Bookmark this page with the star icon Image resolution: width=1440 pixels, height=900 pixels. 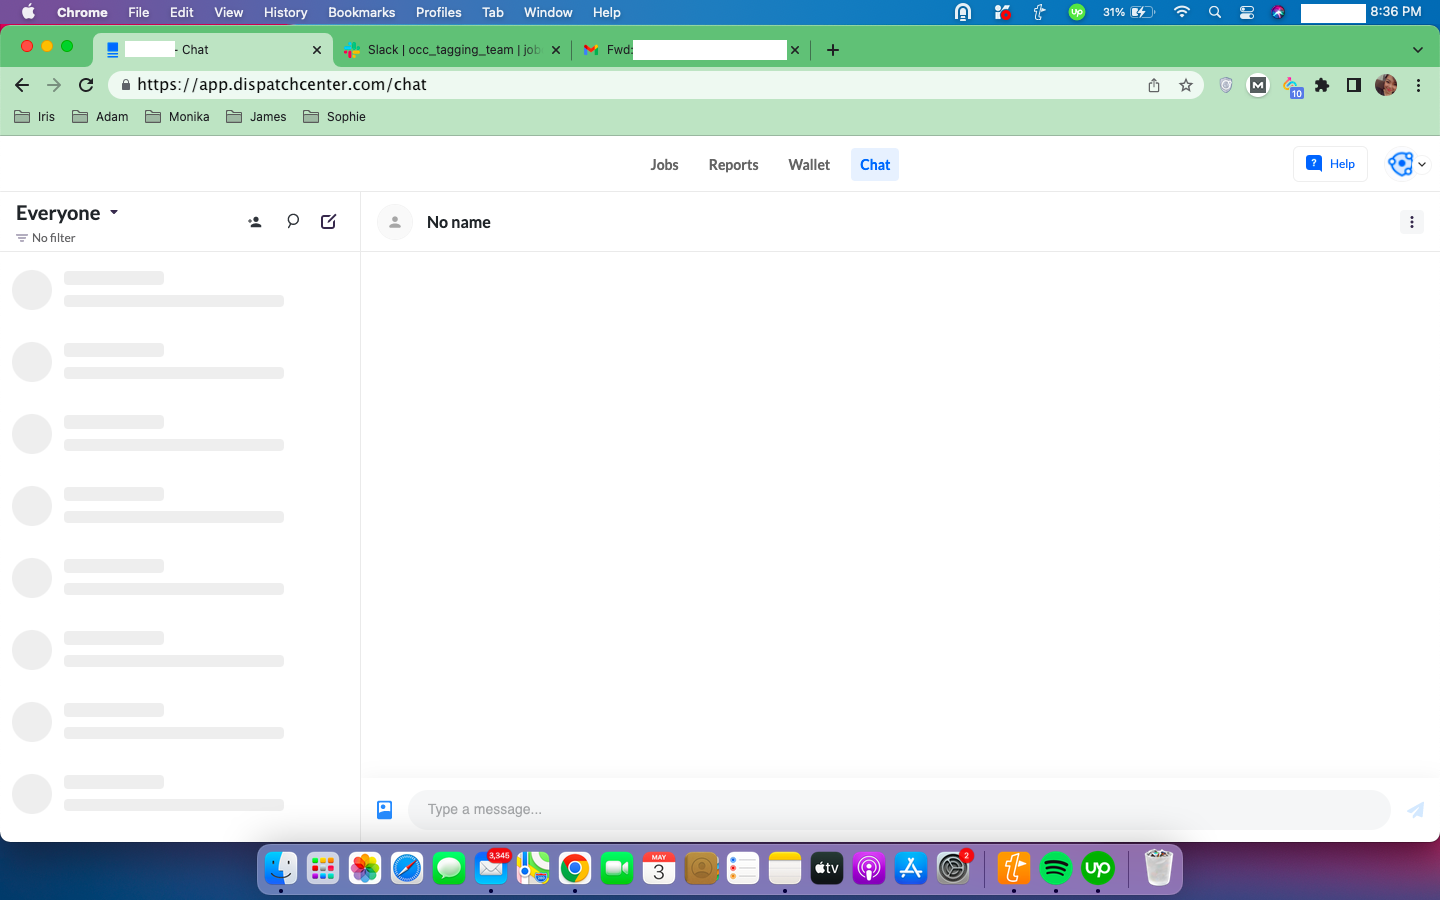(x=1186, y=85)
